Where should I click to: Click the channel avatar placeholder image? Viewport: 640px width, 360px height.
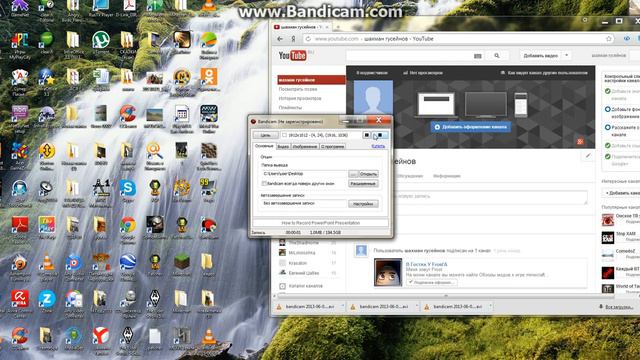coord(373,97)
